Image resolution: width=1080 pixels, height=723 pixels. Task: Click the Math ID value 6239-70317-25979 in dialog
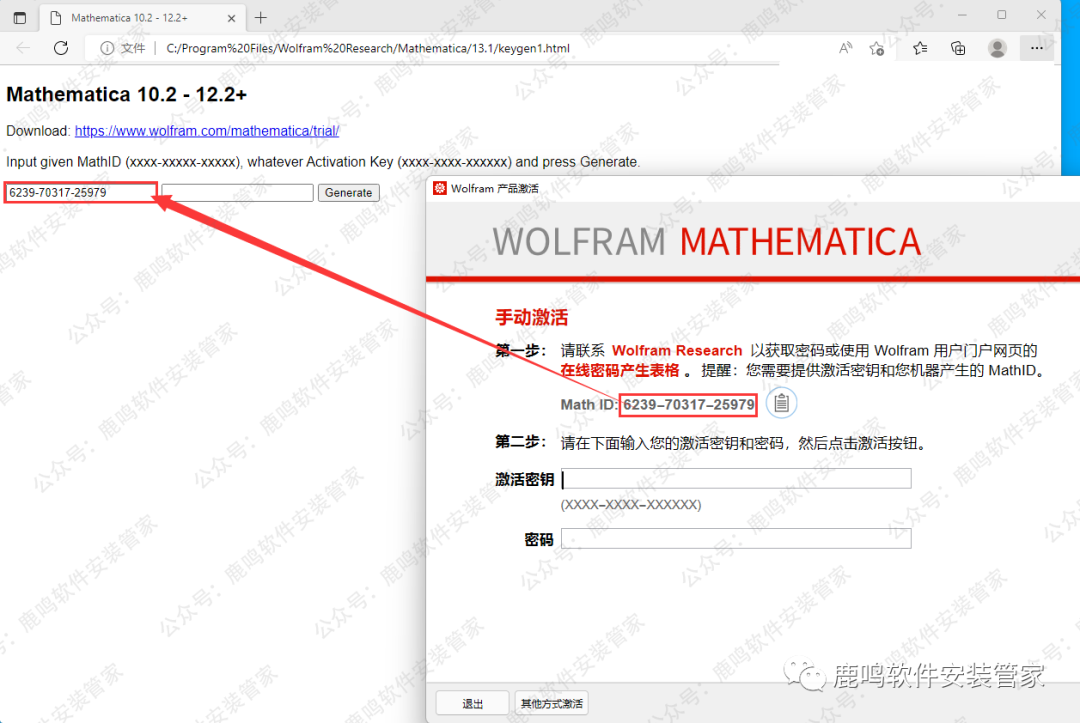(x=689, y=405)
